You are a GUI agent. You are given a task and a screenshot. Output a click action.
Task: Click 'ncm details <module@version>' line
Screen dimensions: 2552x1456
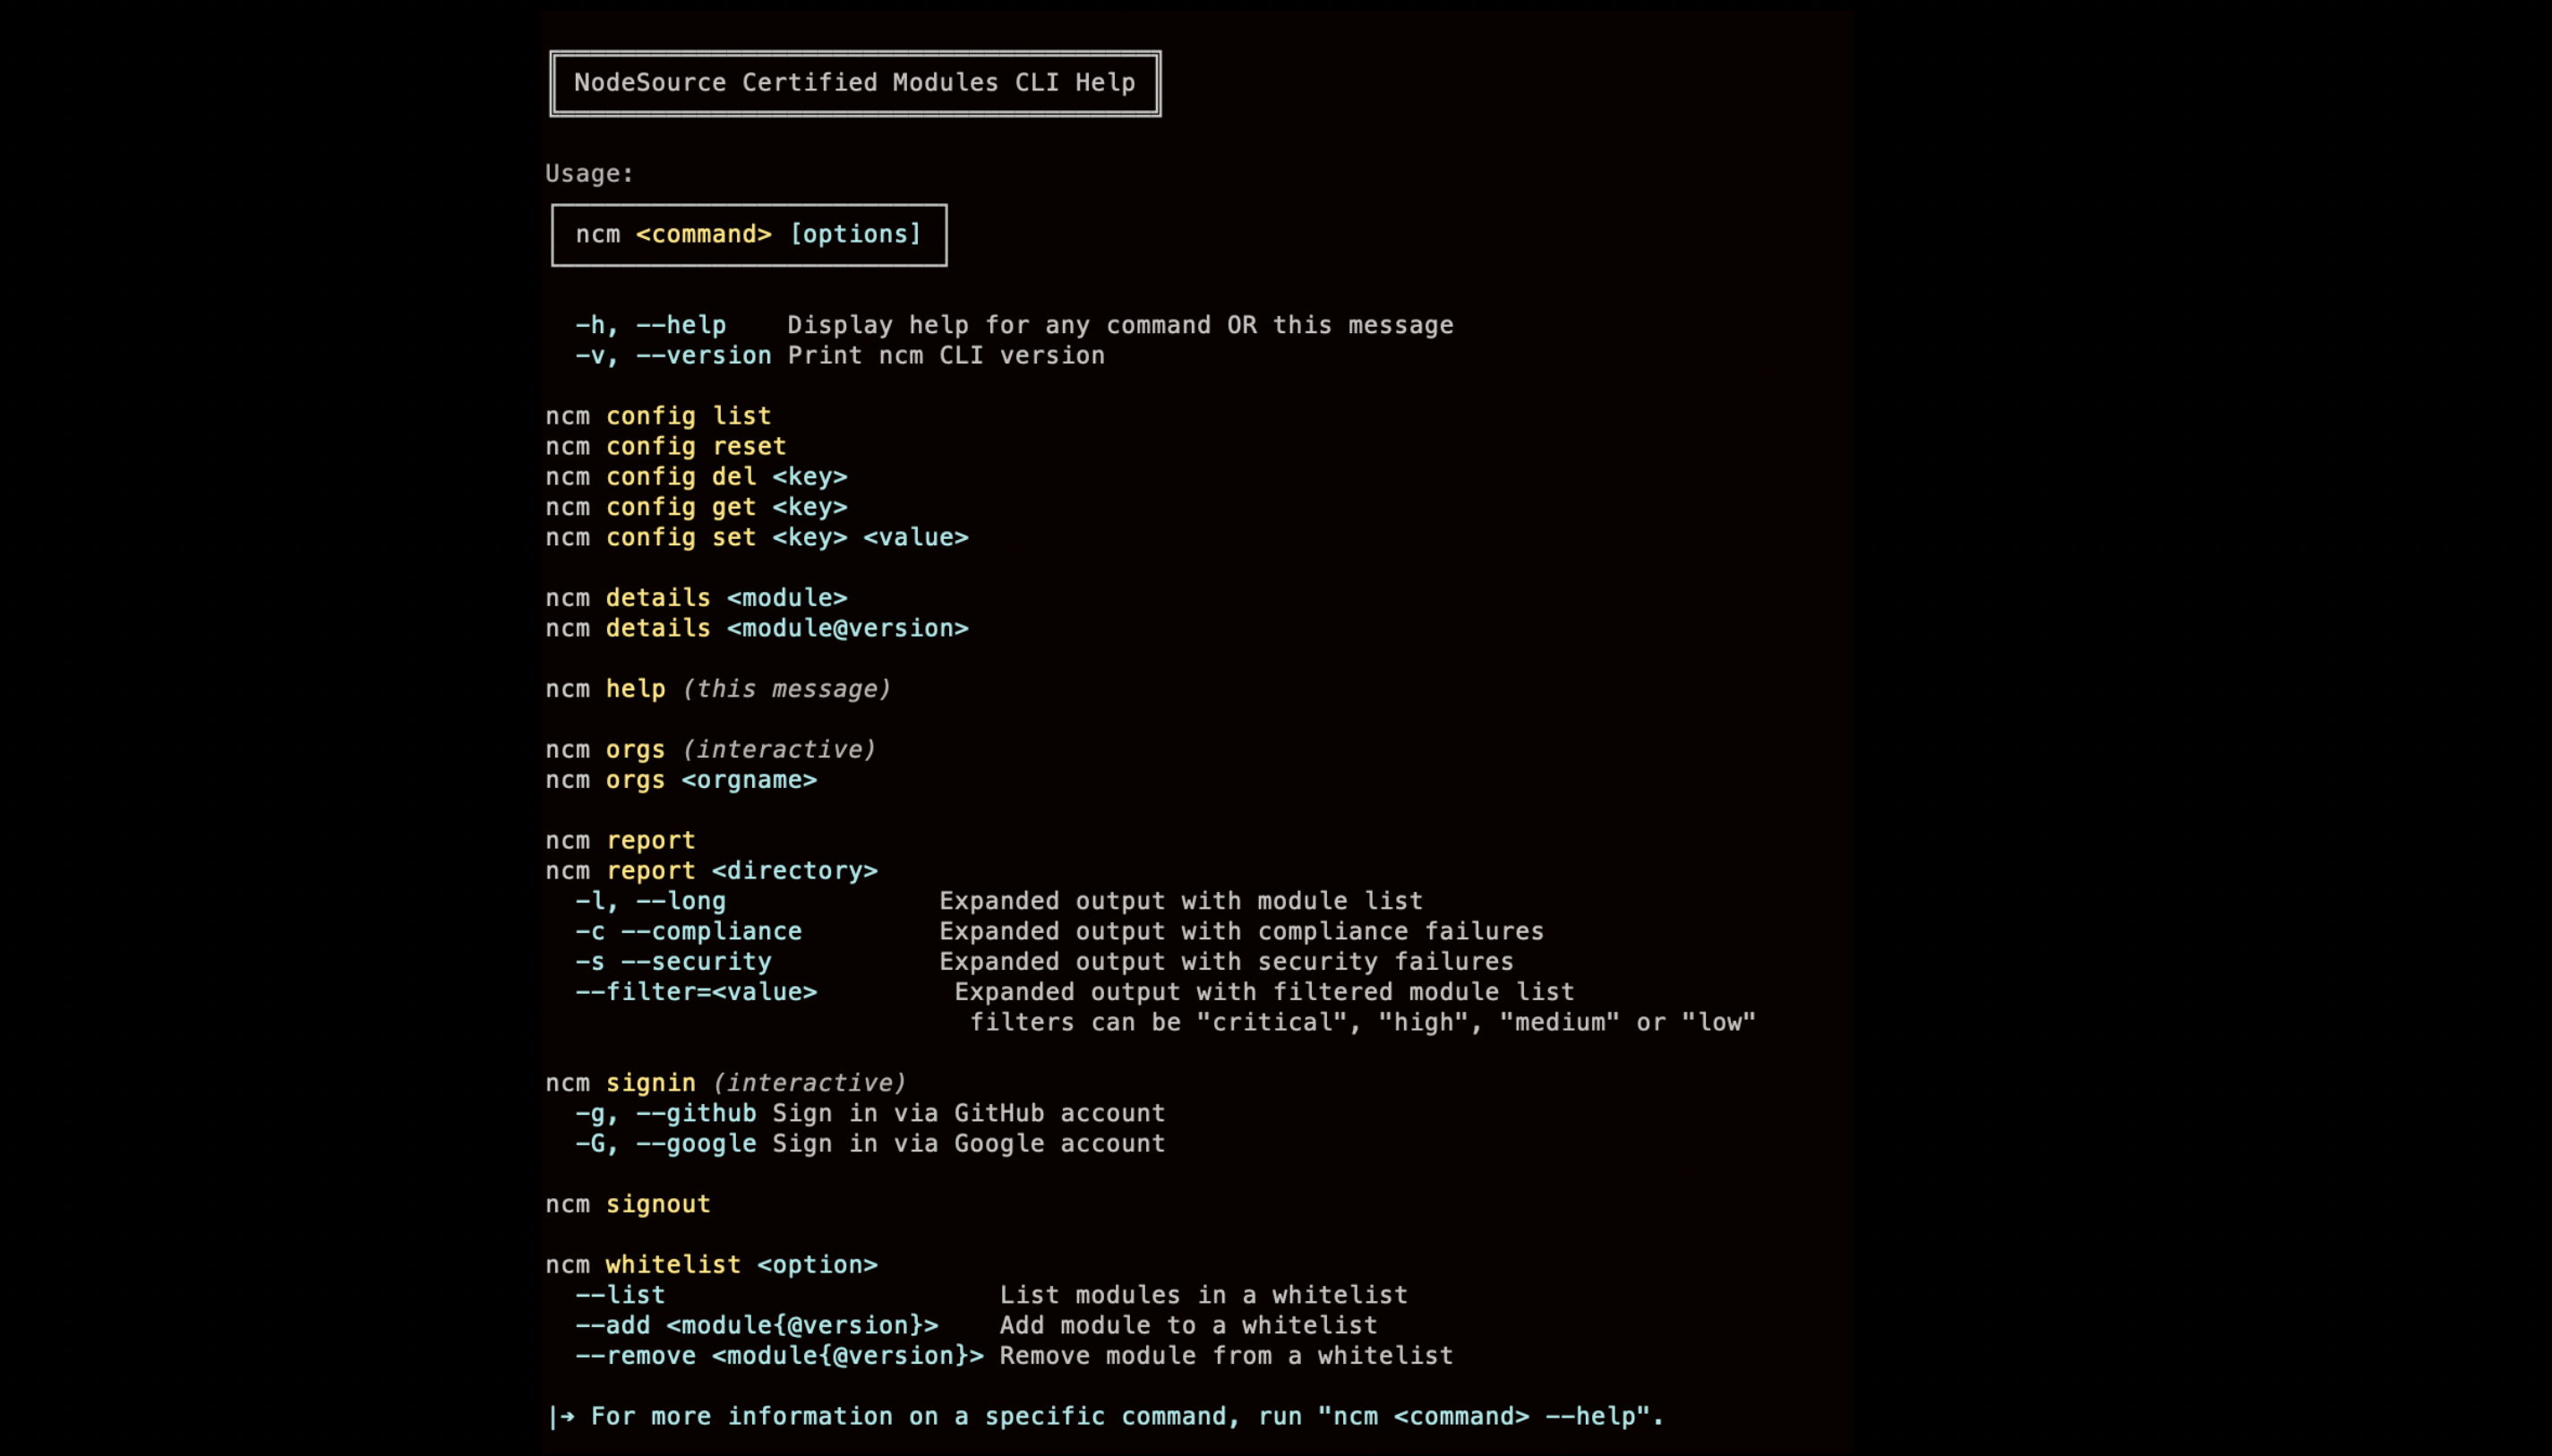[757, 629]
